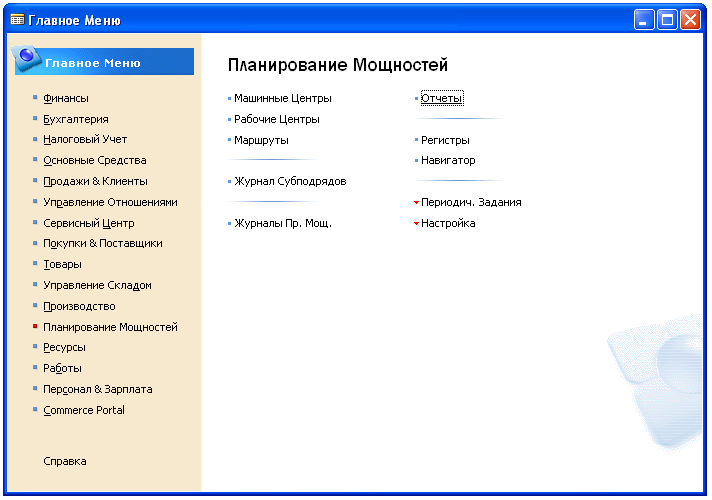Go to Производство section

click(x=79, y=306)
